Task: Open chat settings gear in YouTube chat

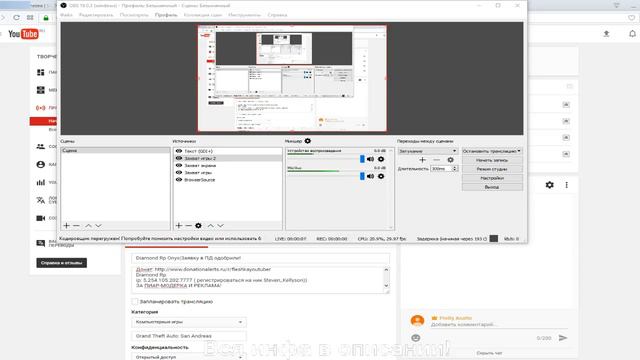Action: pyautogui.click(x=550, y=185)
